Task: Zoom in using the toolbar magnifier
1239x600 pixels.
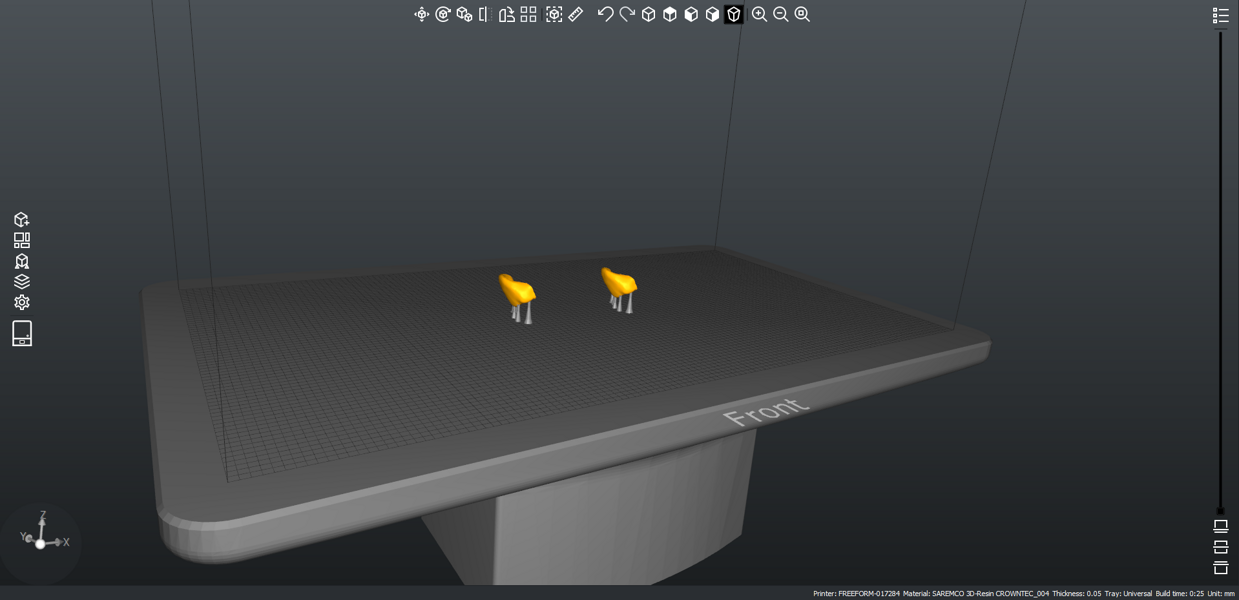Action: coord(759,14)
